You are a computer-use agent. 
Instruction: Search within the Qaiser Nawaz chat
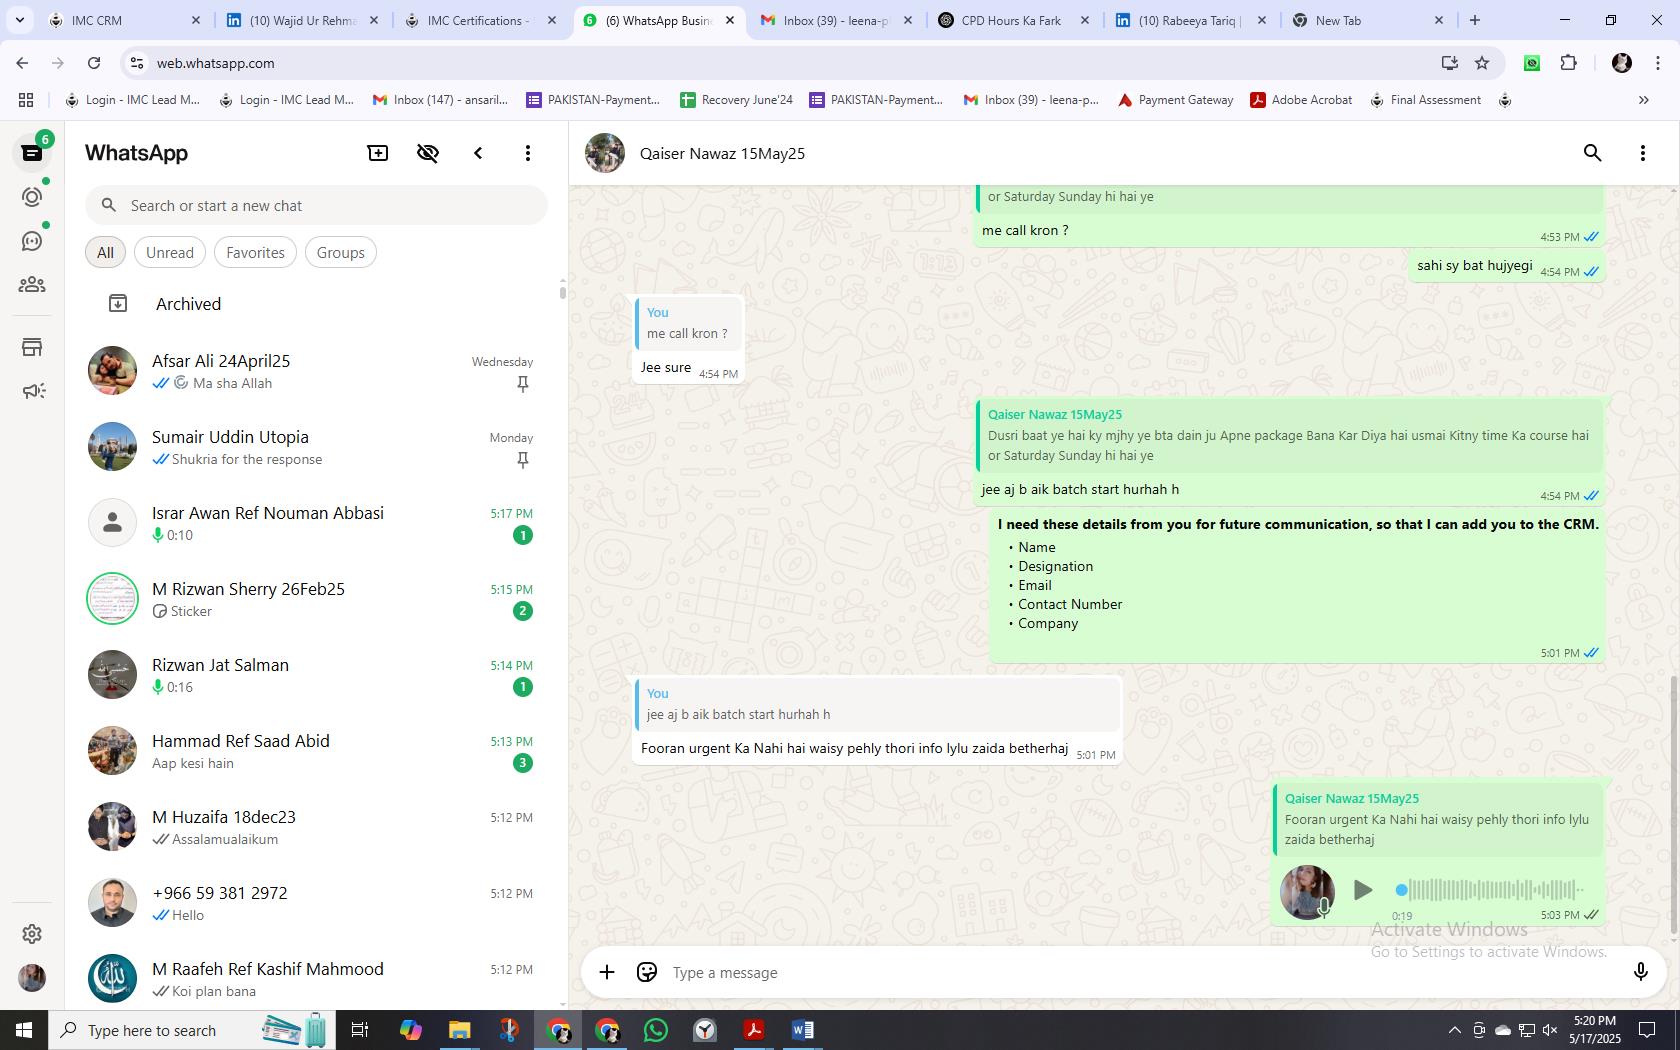click(x=1593, y=153)
